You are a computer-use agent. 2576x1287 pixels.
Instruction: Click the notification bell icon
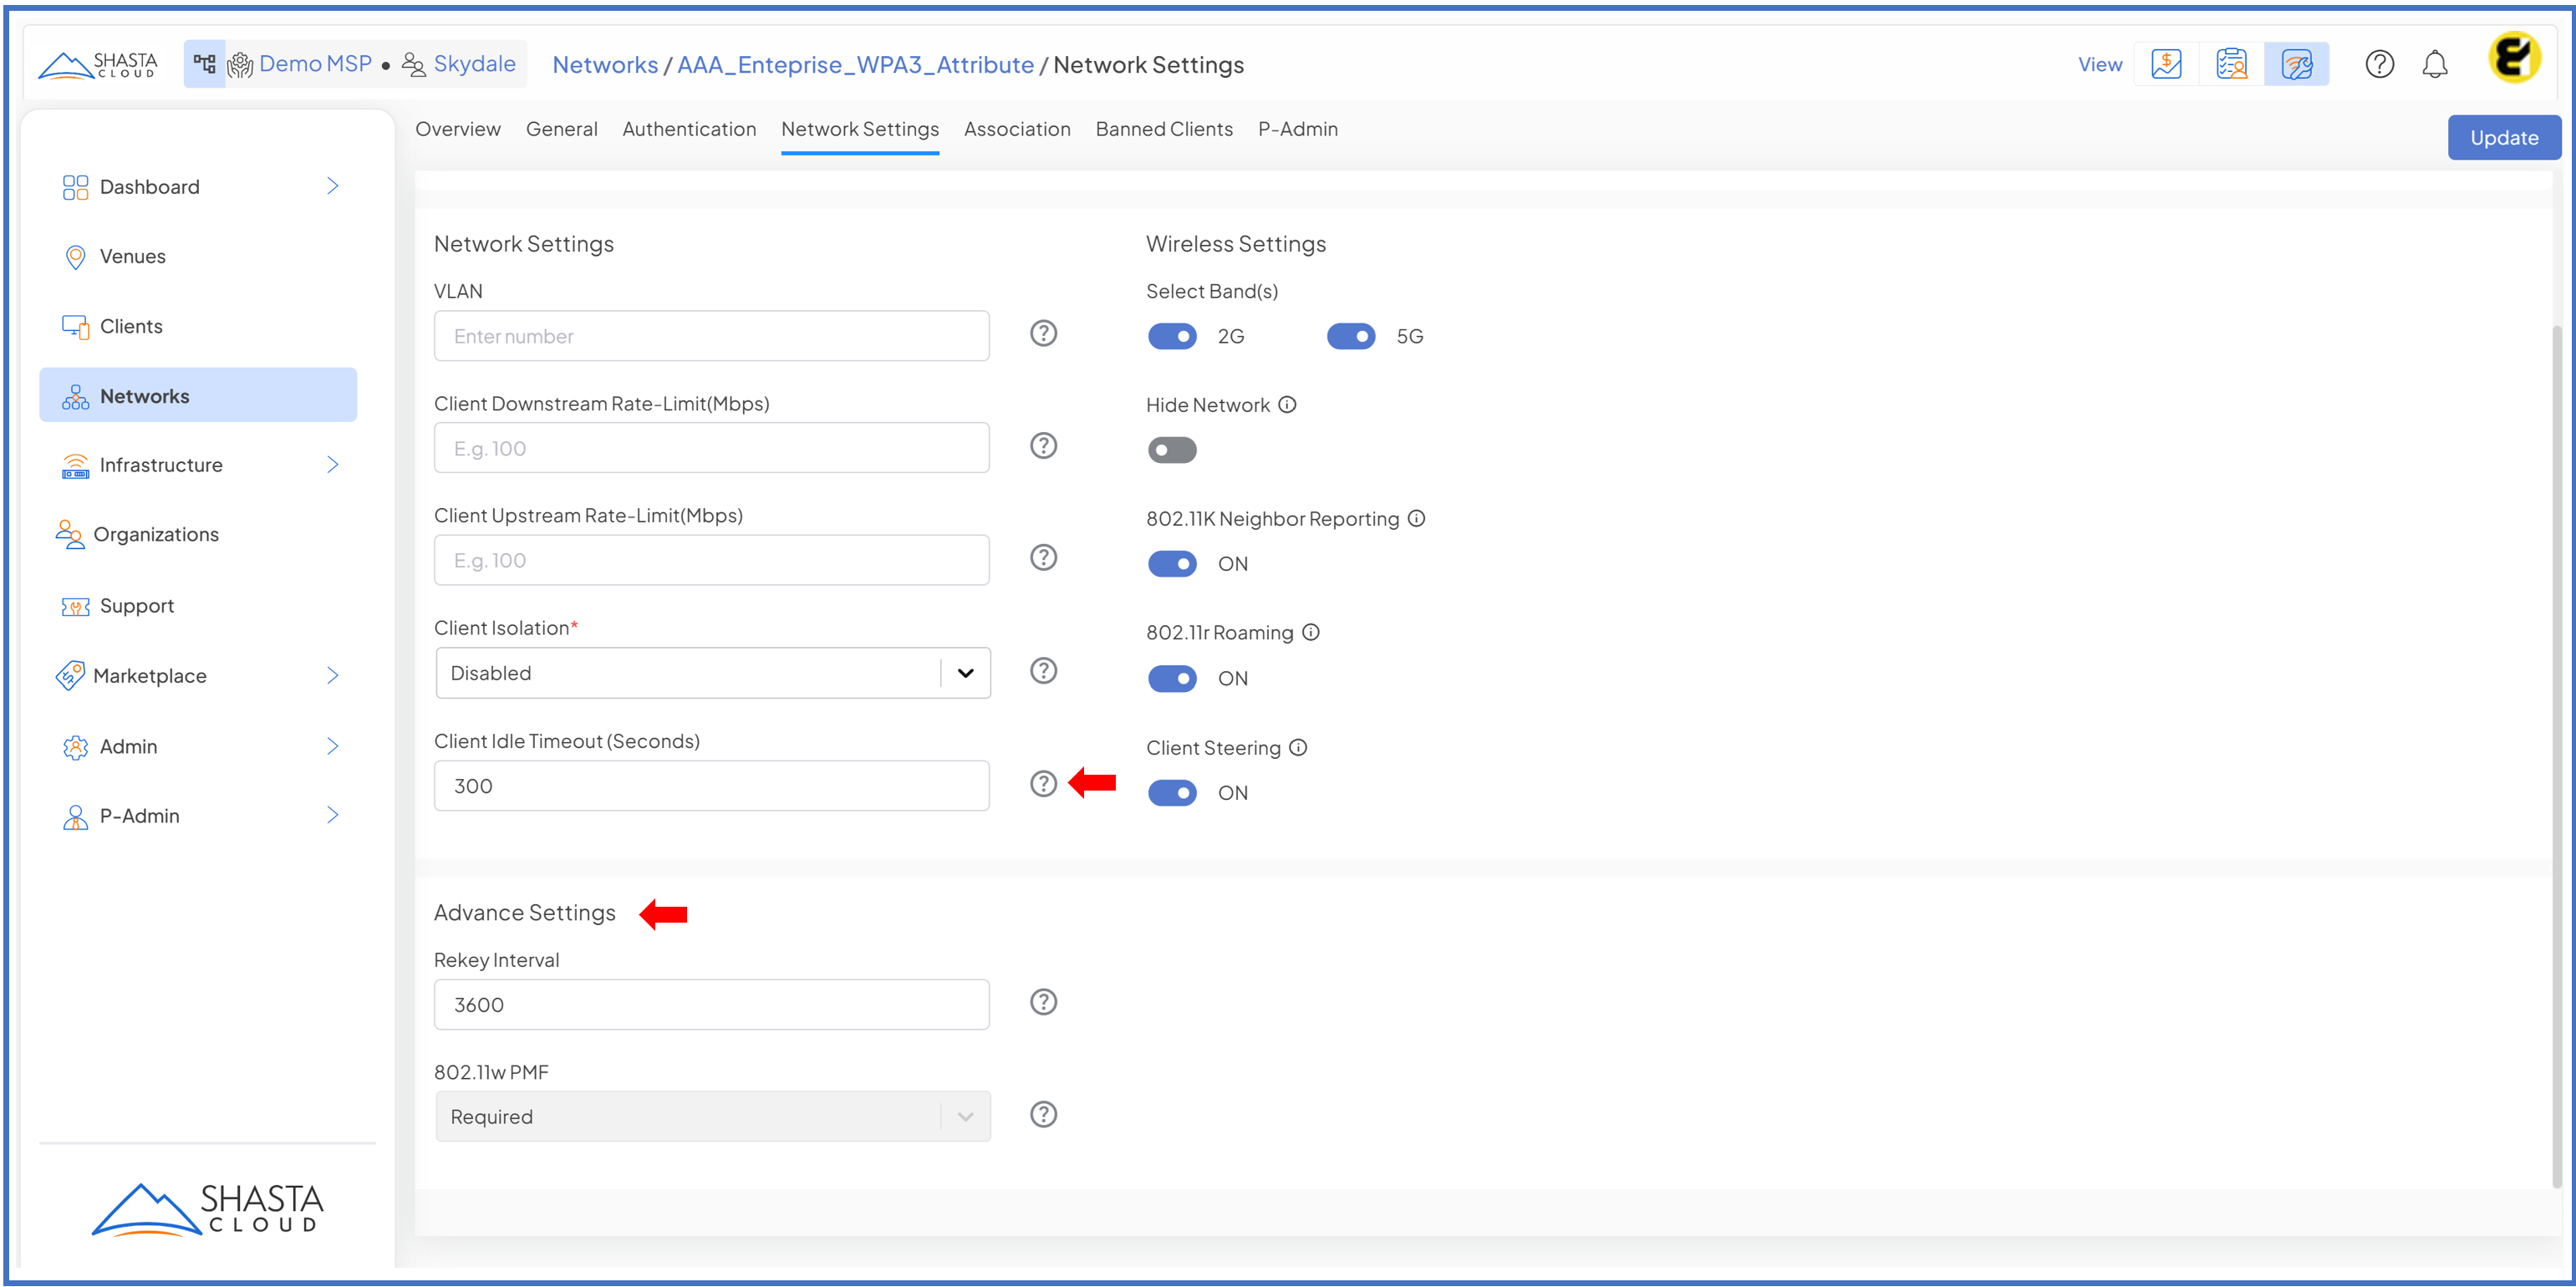2434,65
